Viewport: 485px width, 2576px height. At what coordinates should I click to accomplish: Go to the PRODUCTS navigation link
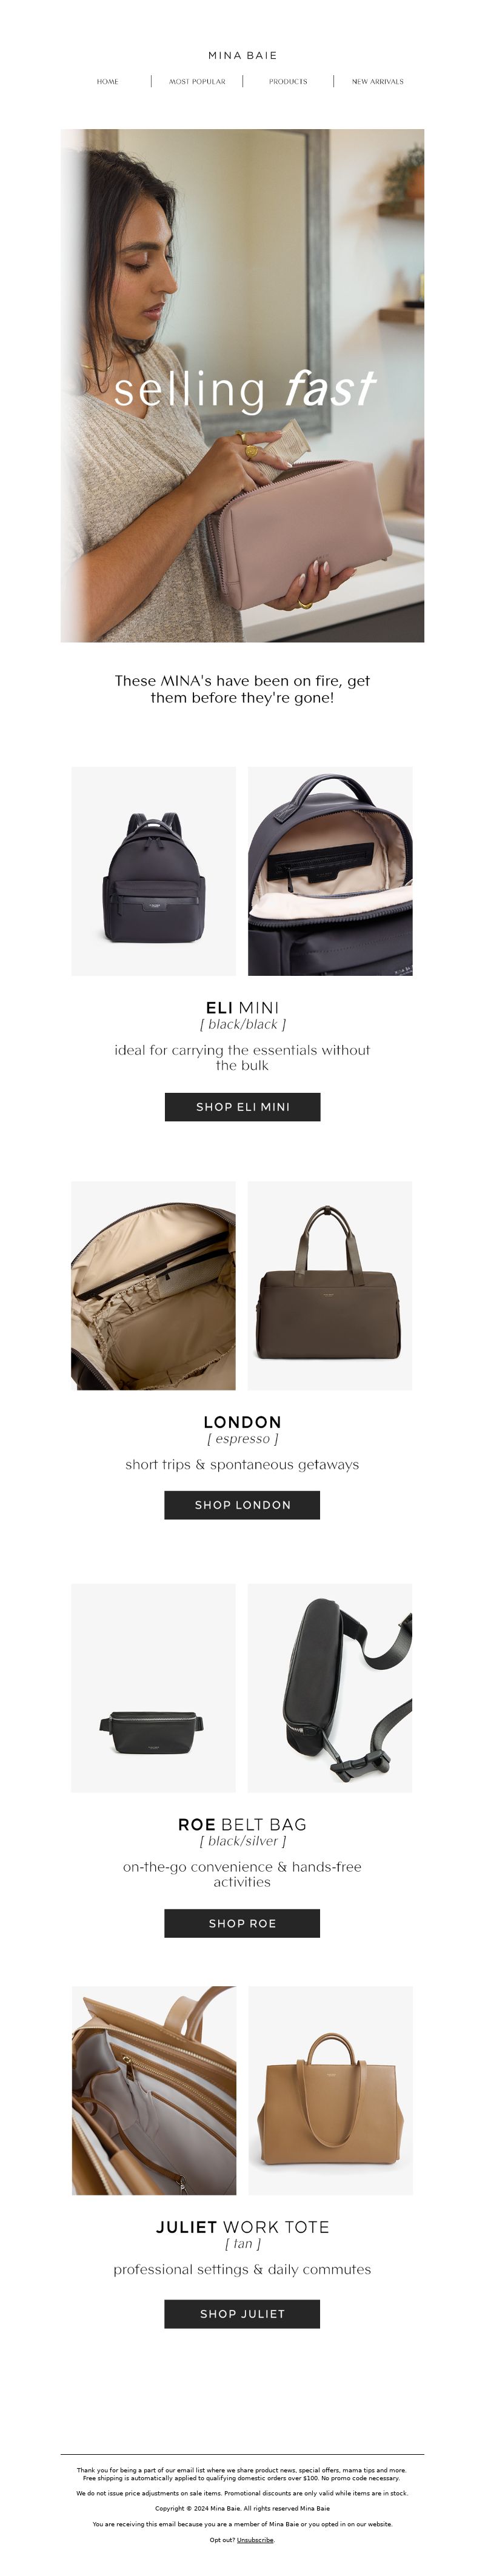[288, 82]
